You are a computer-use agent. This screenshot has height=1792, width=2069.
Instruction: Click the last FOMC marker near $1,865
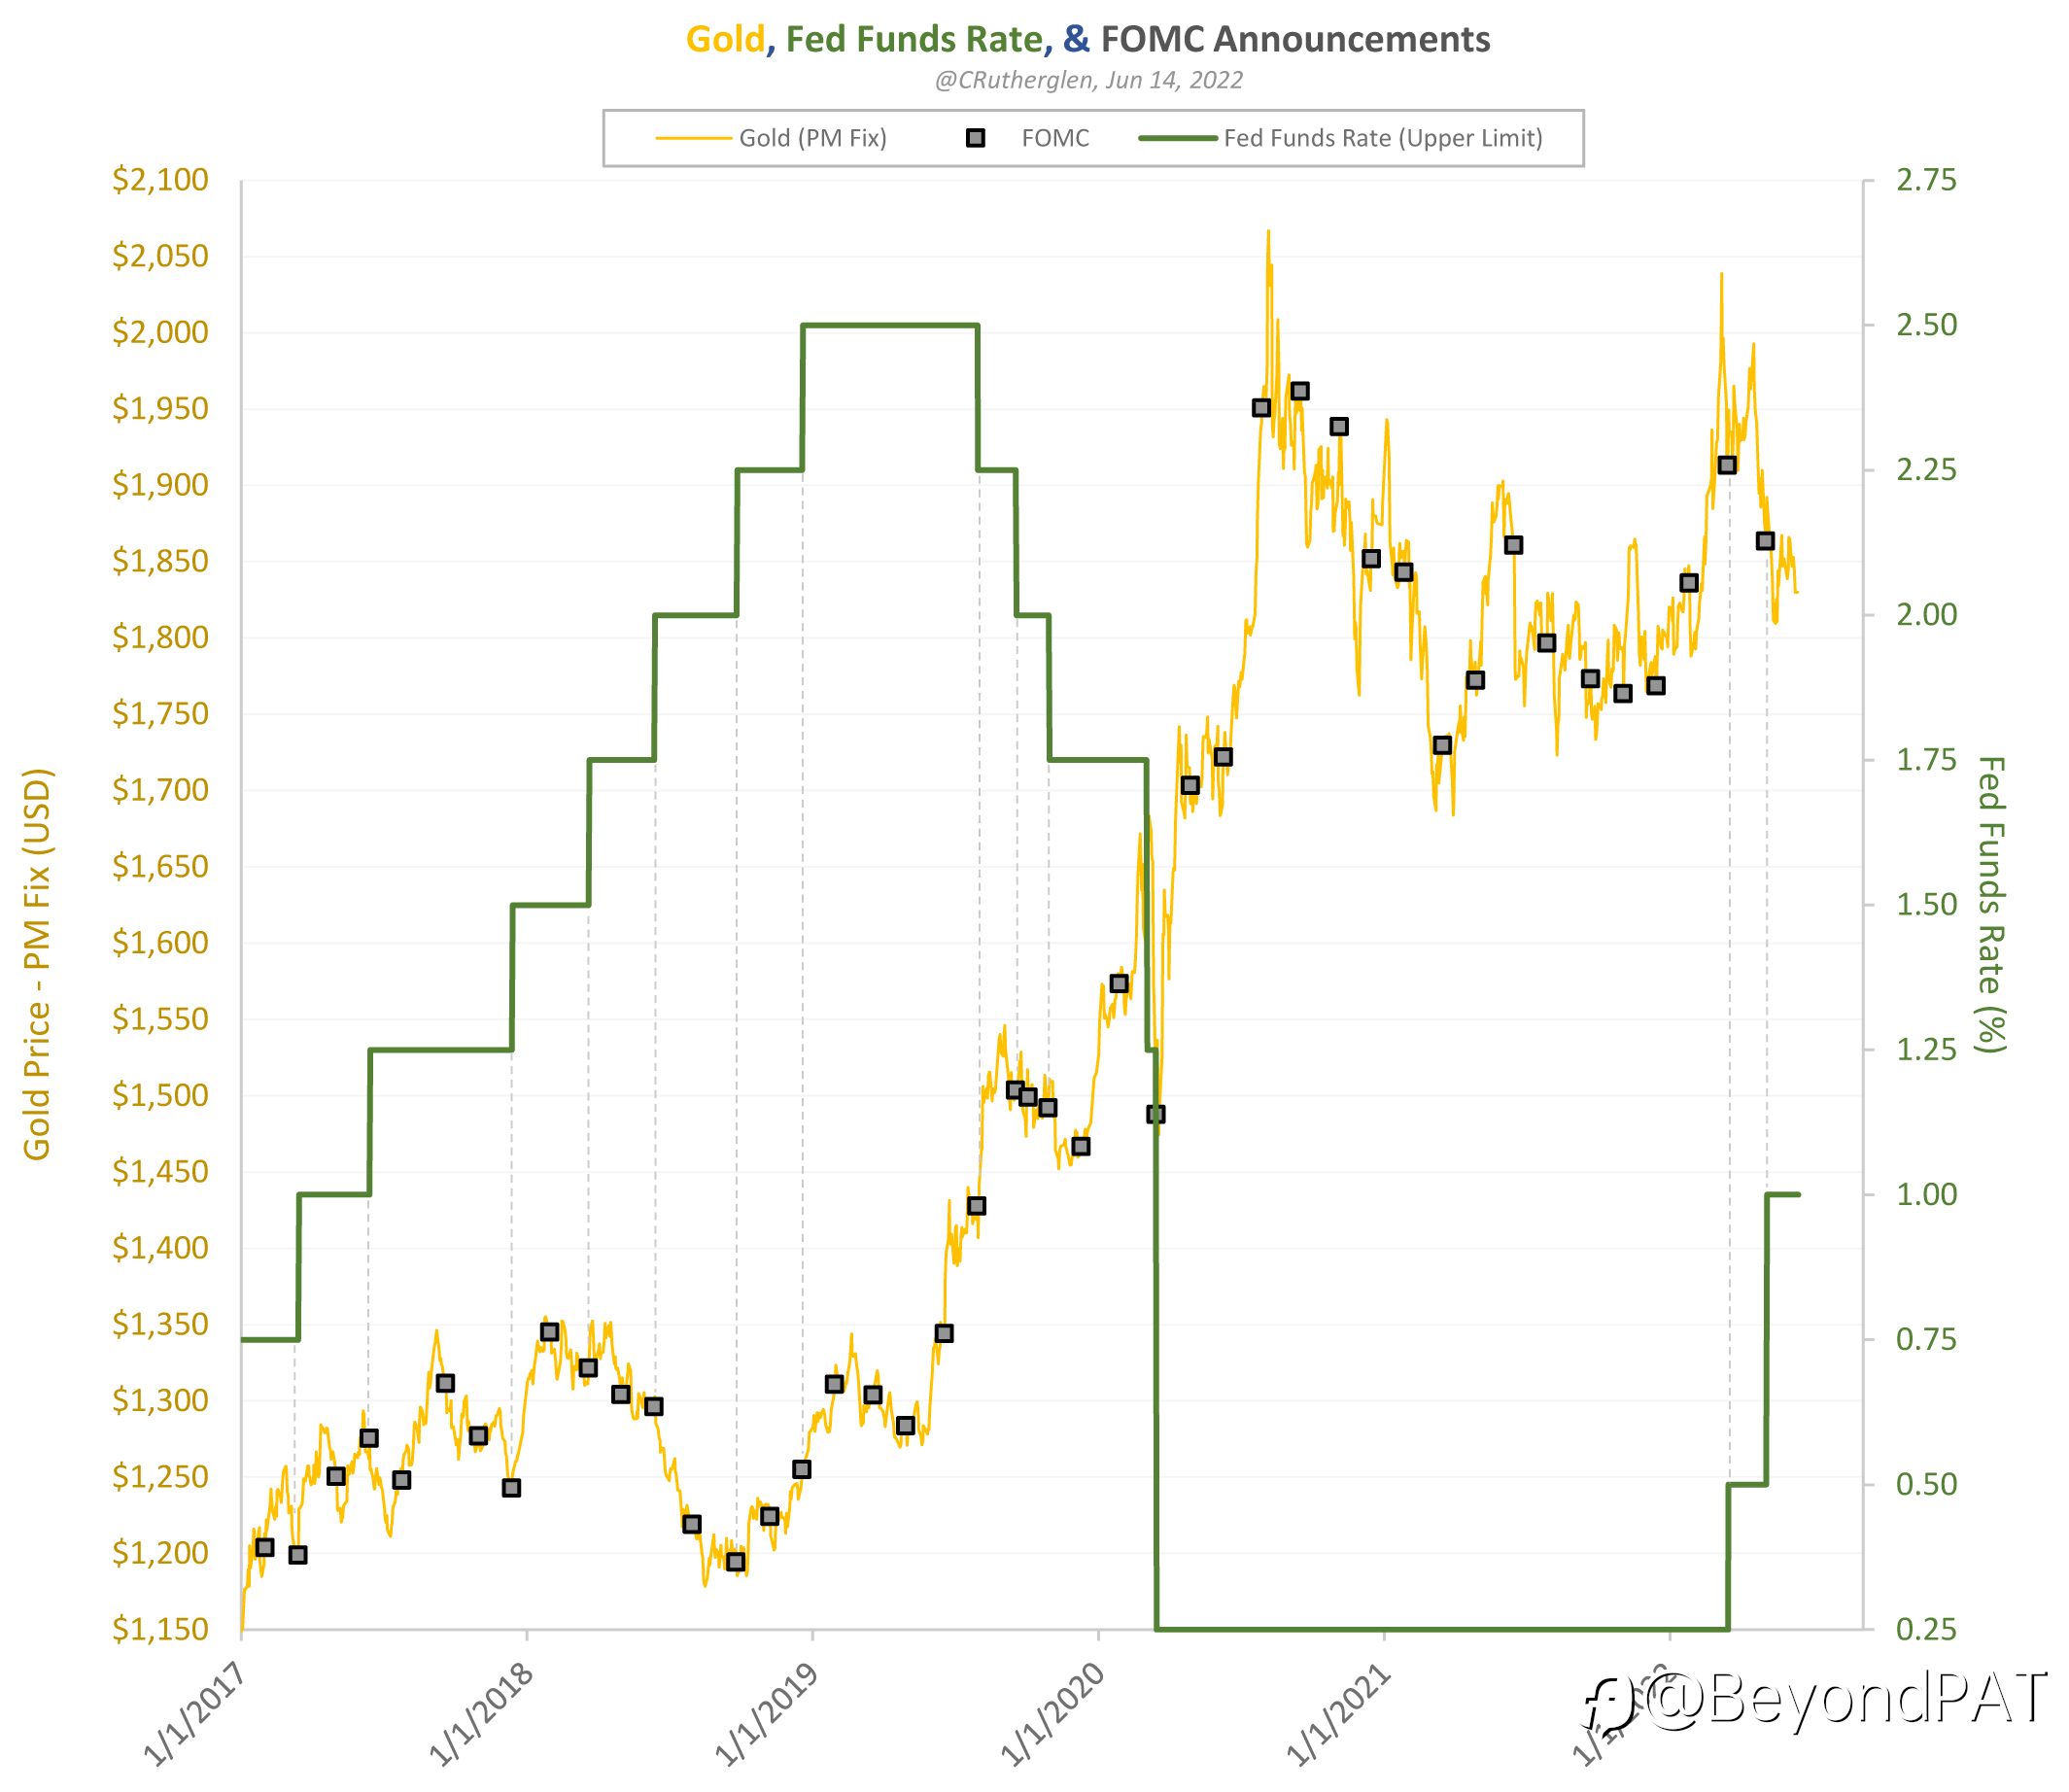coord(1765,540)
